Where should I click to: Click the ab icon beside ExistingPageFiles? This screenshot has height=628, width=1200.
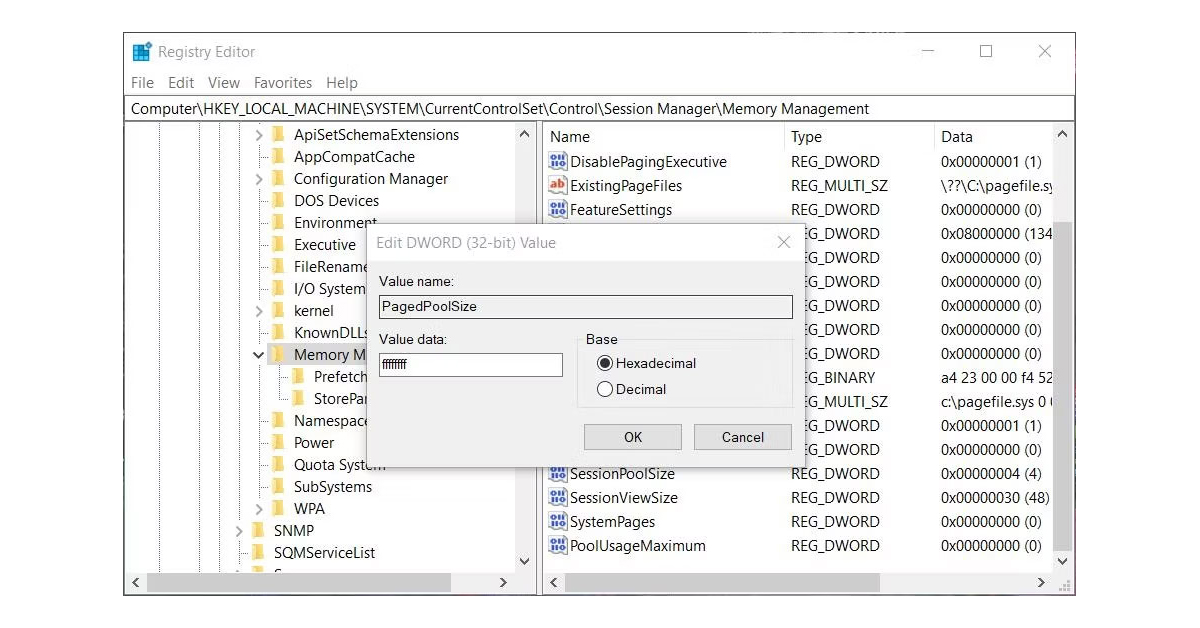pos(559,185)
